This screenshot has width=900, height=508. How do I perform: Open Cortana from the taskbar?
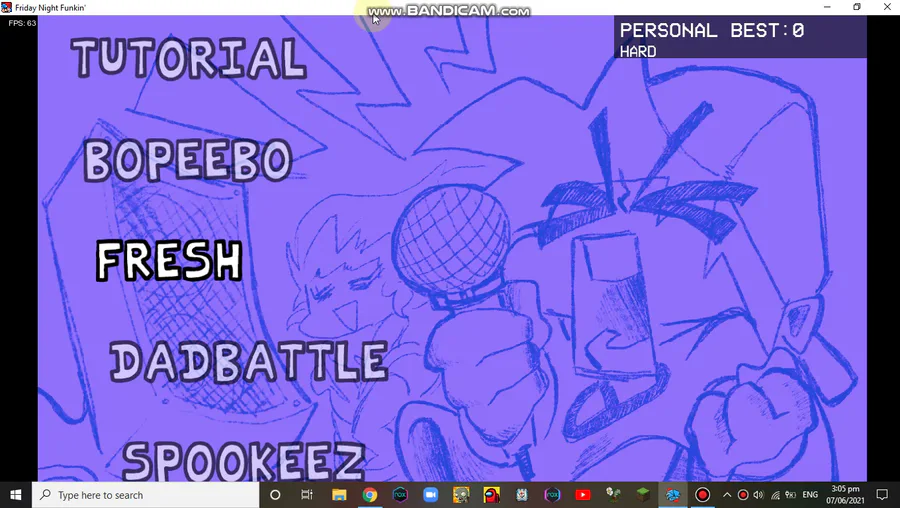275,495
